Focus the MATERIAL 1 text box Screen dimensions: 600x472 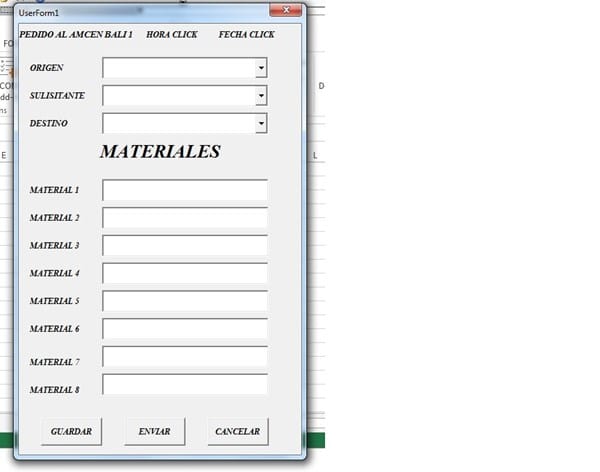[185, 190]
